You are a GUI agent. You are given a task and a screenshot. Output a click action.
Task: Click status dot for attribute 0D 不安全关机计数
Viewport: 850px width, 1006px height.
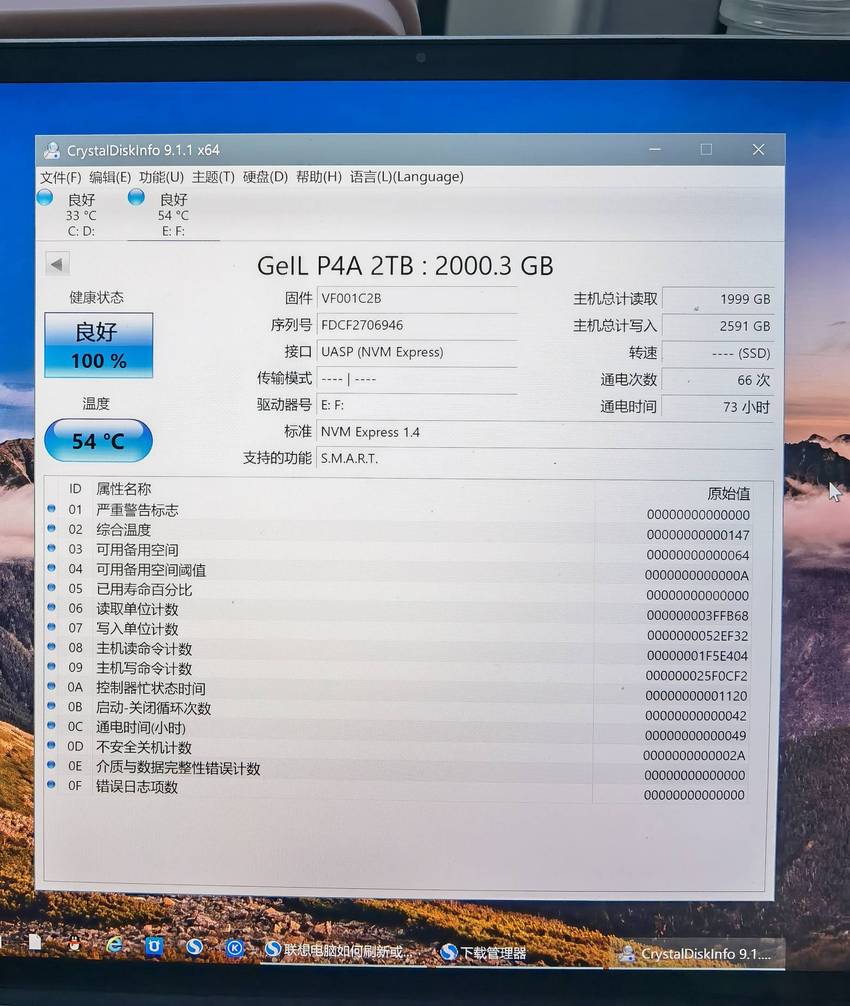coord(51,746)
